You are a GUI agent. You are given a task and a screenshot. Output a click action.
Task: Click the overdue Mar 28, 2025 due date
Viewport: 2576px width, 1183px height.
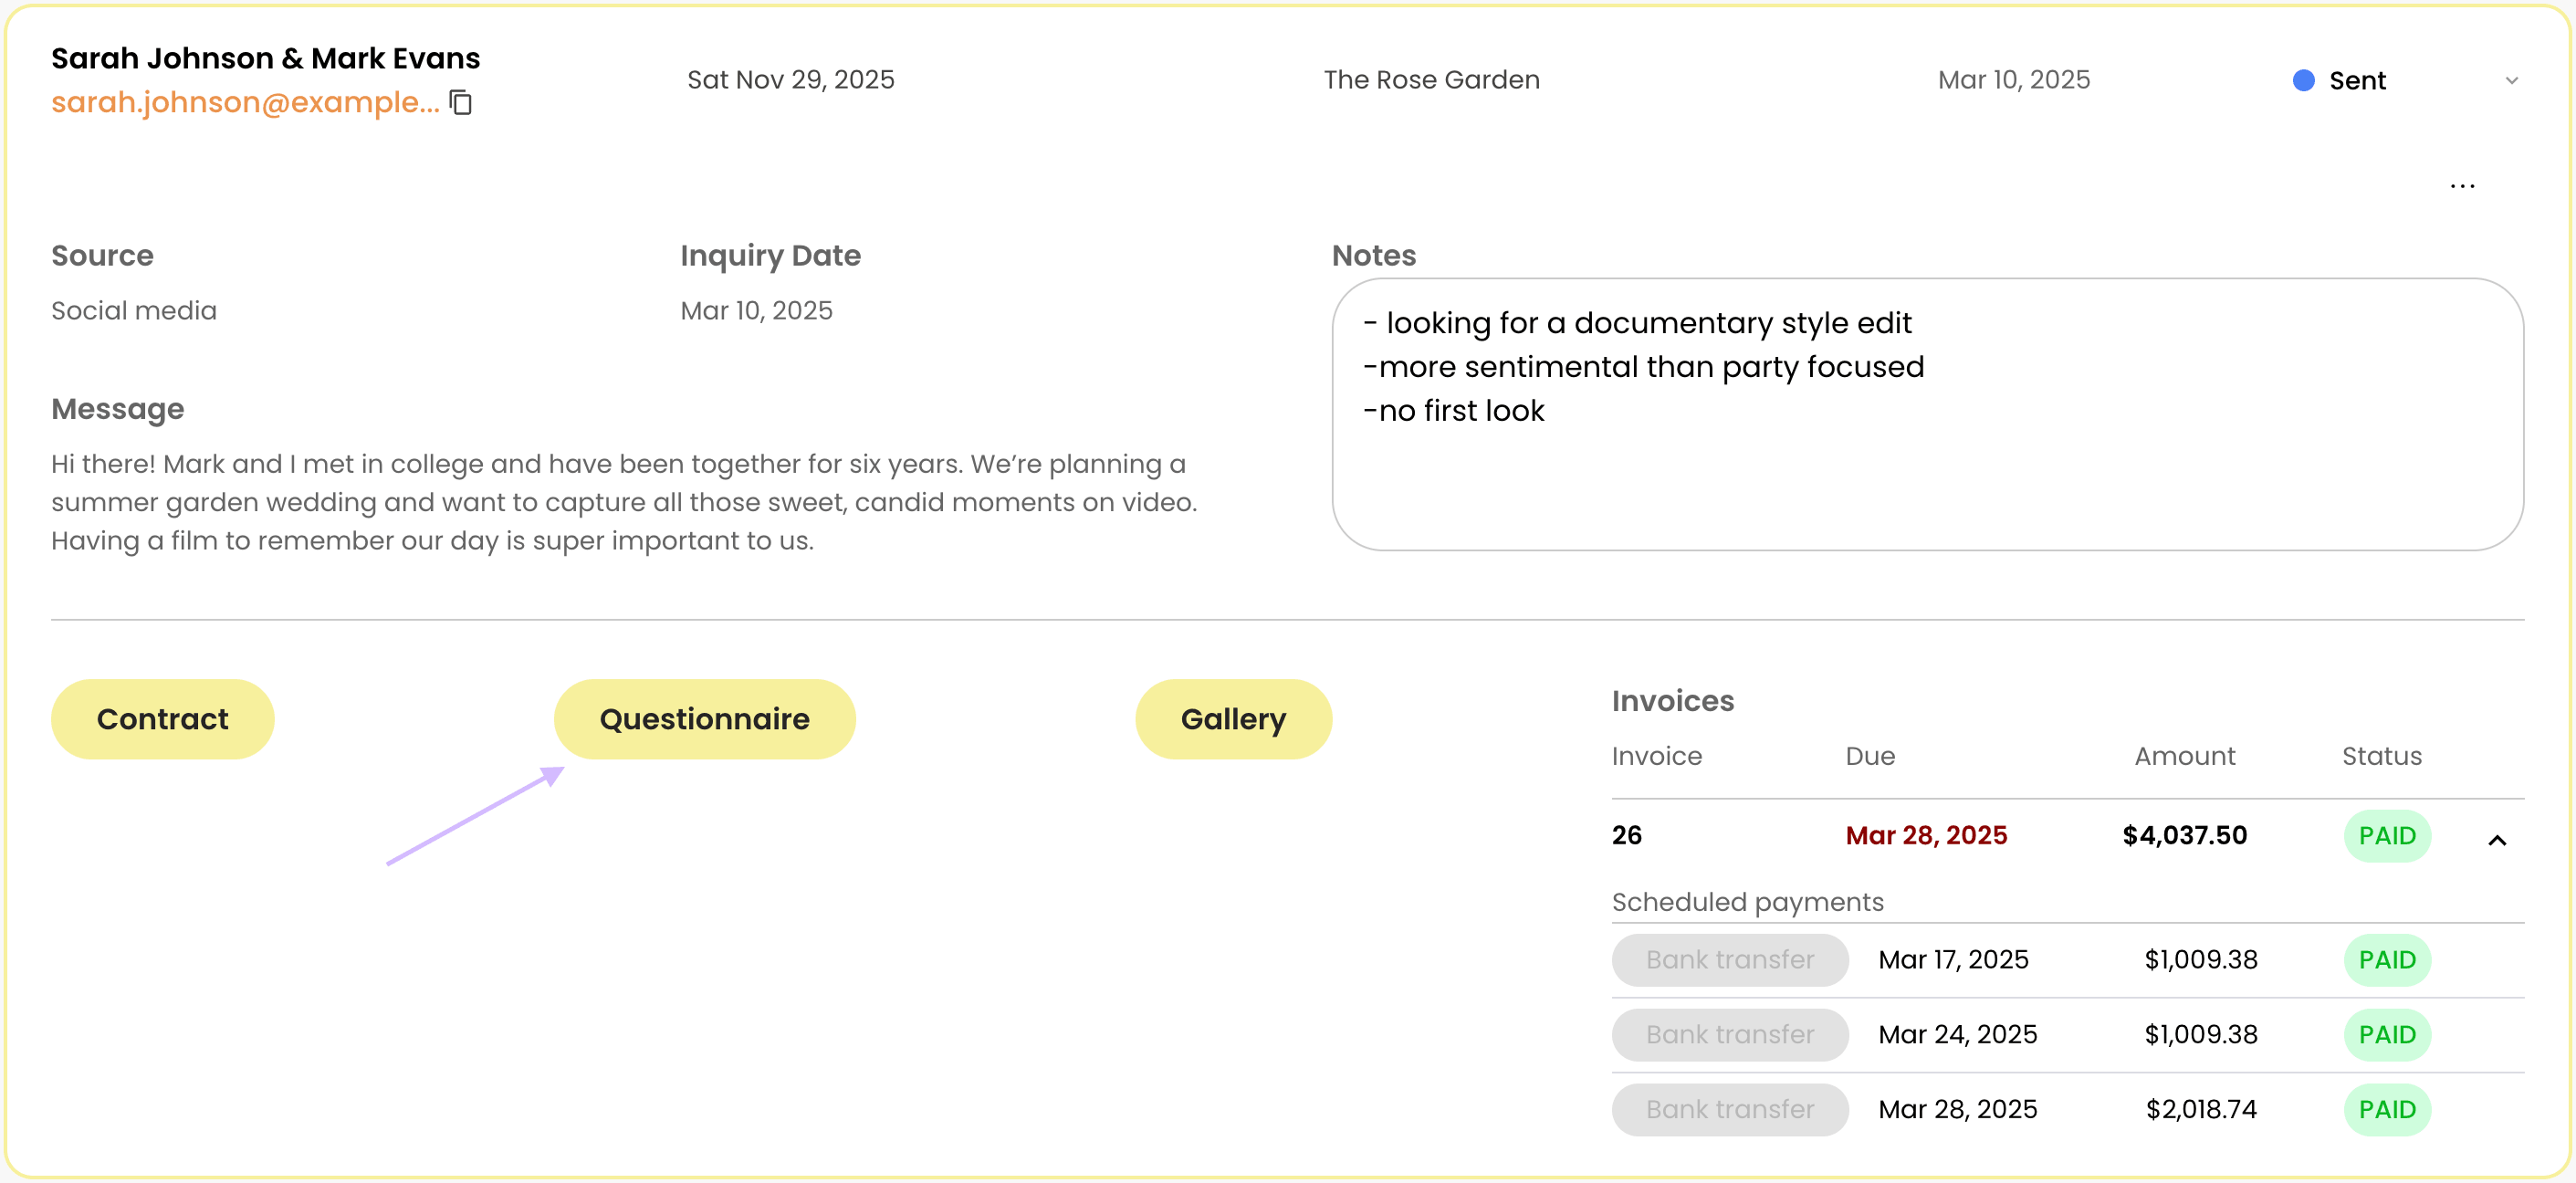[1926, 836]
